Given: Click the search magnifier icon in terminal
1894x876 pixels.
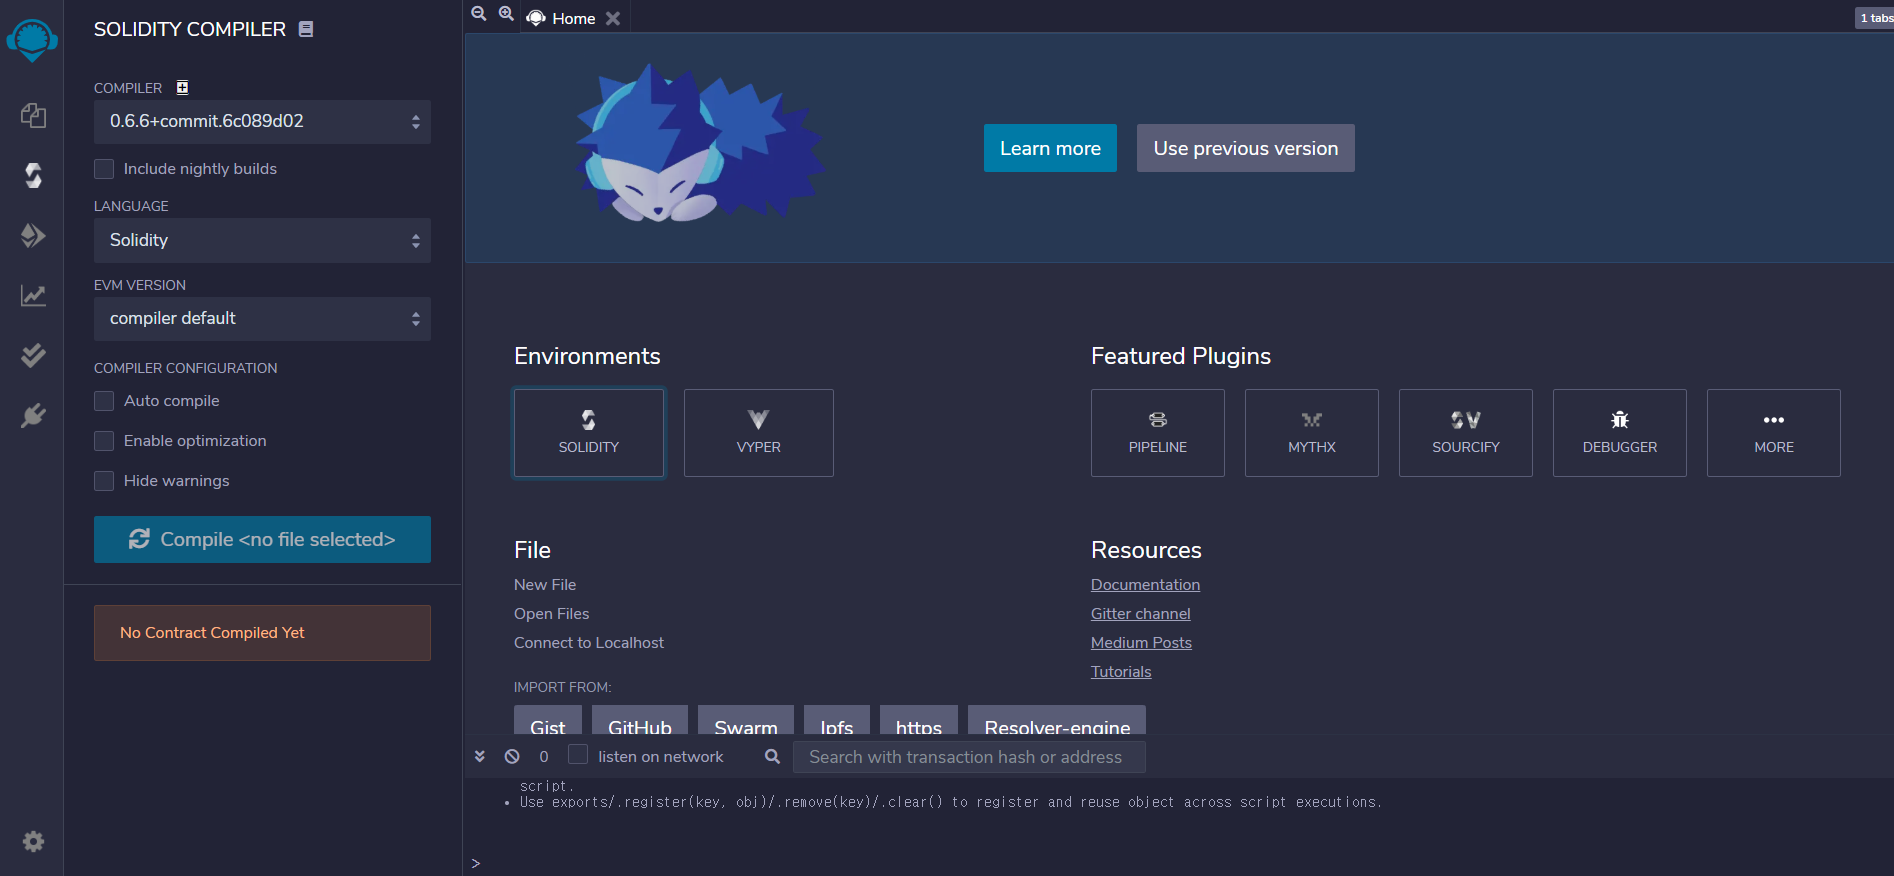Looking at the screenshot, I should [772, 757].
